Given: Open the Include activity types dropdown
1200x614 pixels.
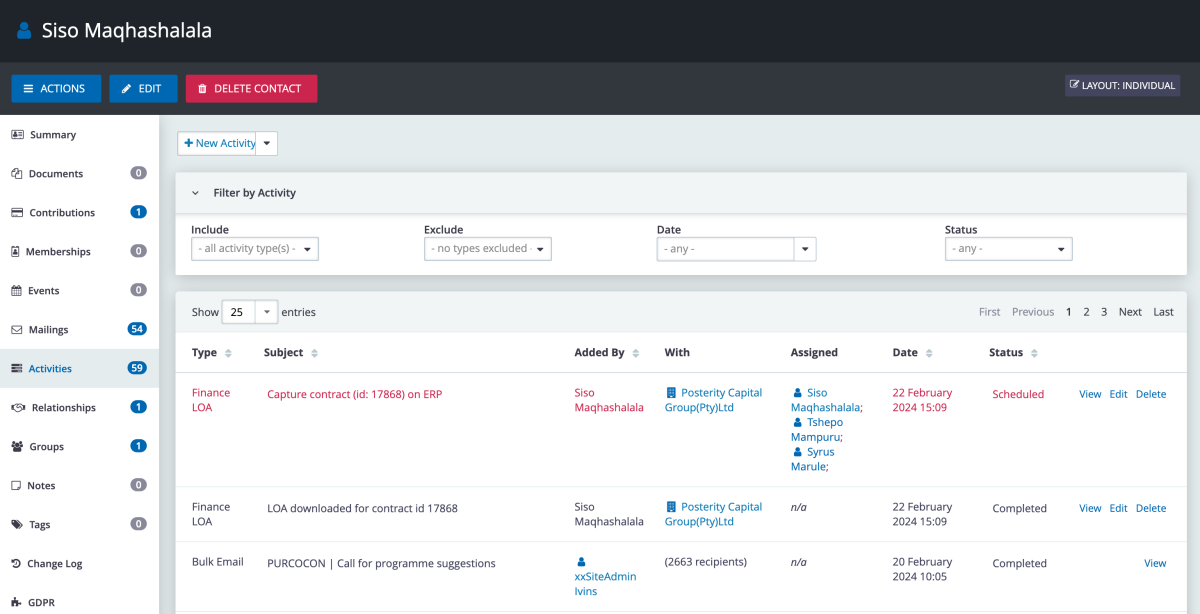Looking at the screenshot, I should [254, 248].
